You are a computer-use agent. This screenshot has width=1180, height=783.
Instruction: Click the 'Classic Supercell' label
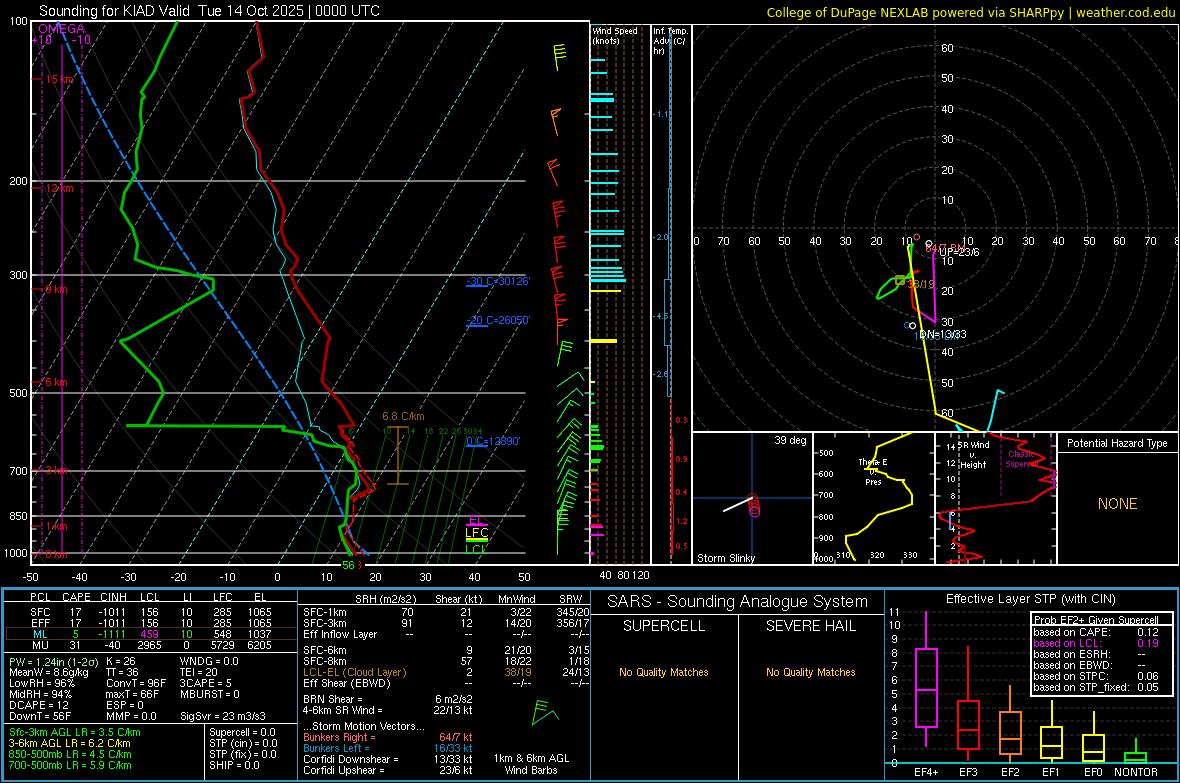coord(1022,459)
